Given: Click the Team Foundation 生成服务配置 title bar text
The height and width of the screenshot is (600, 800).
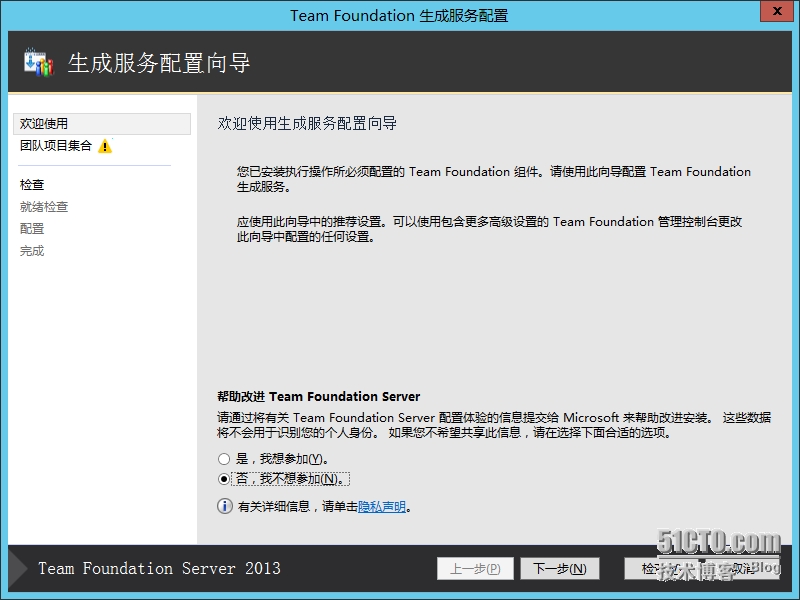Looking at the screenshot, I should pos(399,15).
